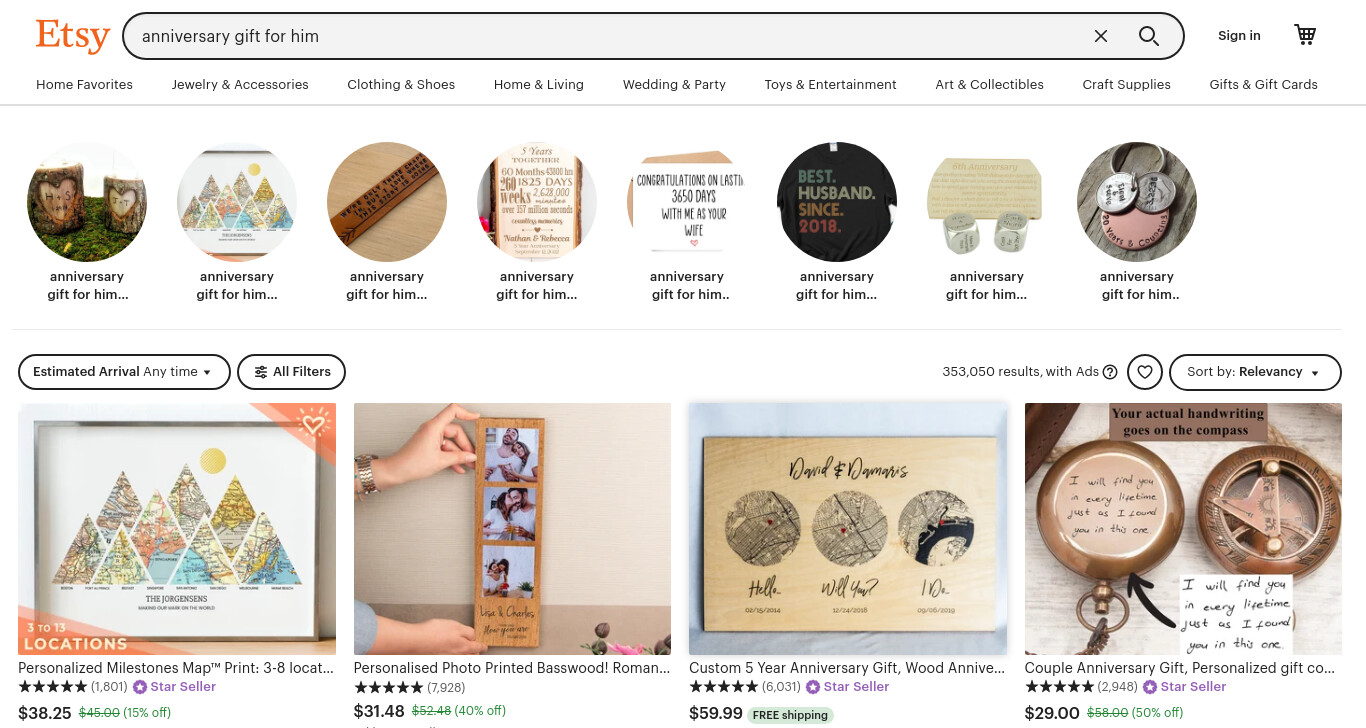Open the shopping cart icon

(x=1305, y=35)
